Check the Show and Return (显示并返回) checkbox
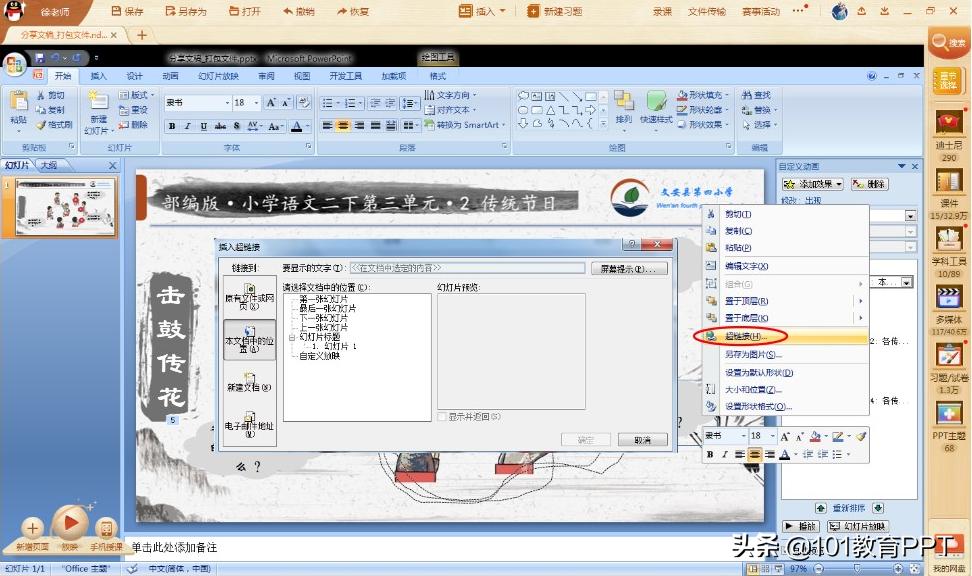Viewport: 972px width, 576px height. pos(442,417)
